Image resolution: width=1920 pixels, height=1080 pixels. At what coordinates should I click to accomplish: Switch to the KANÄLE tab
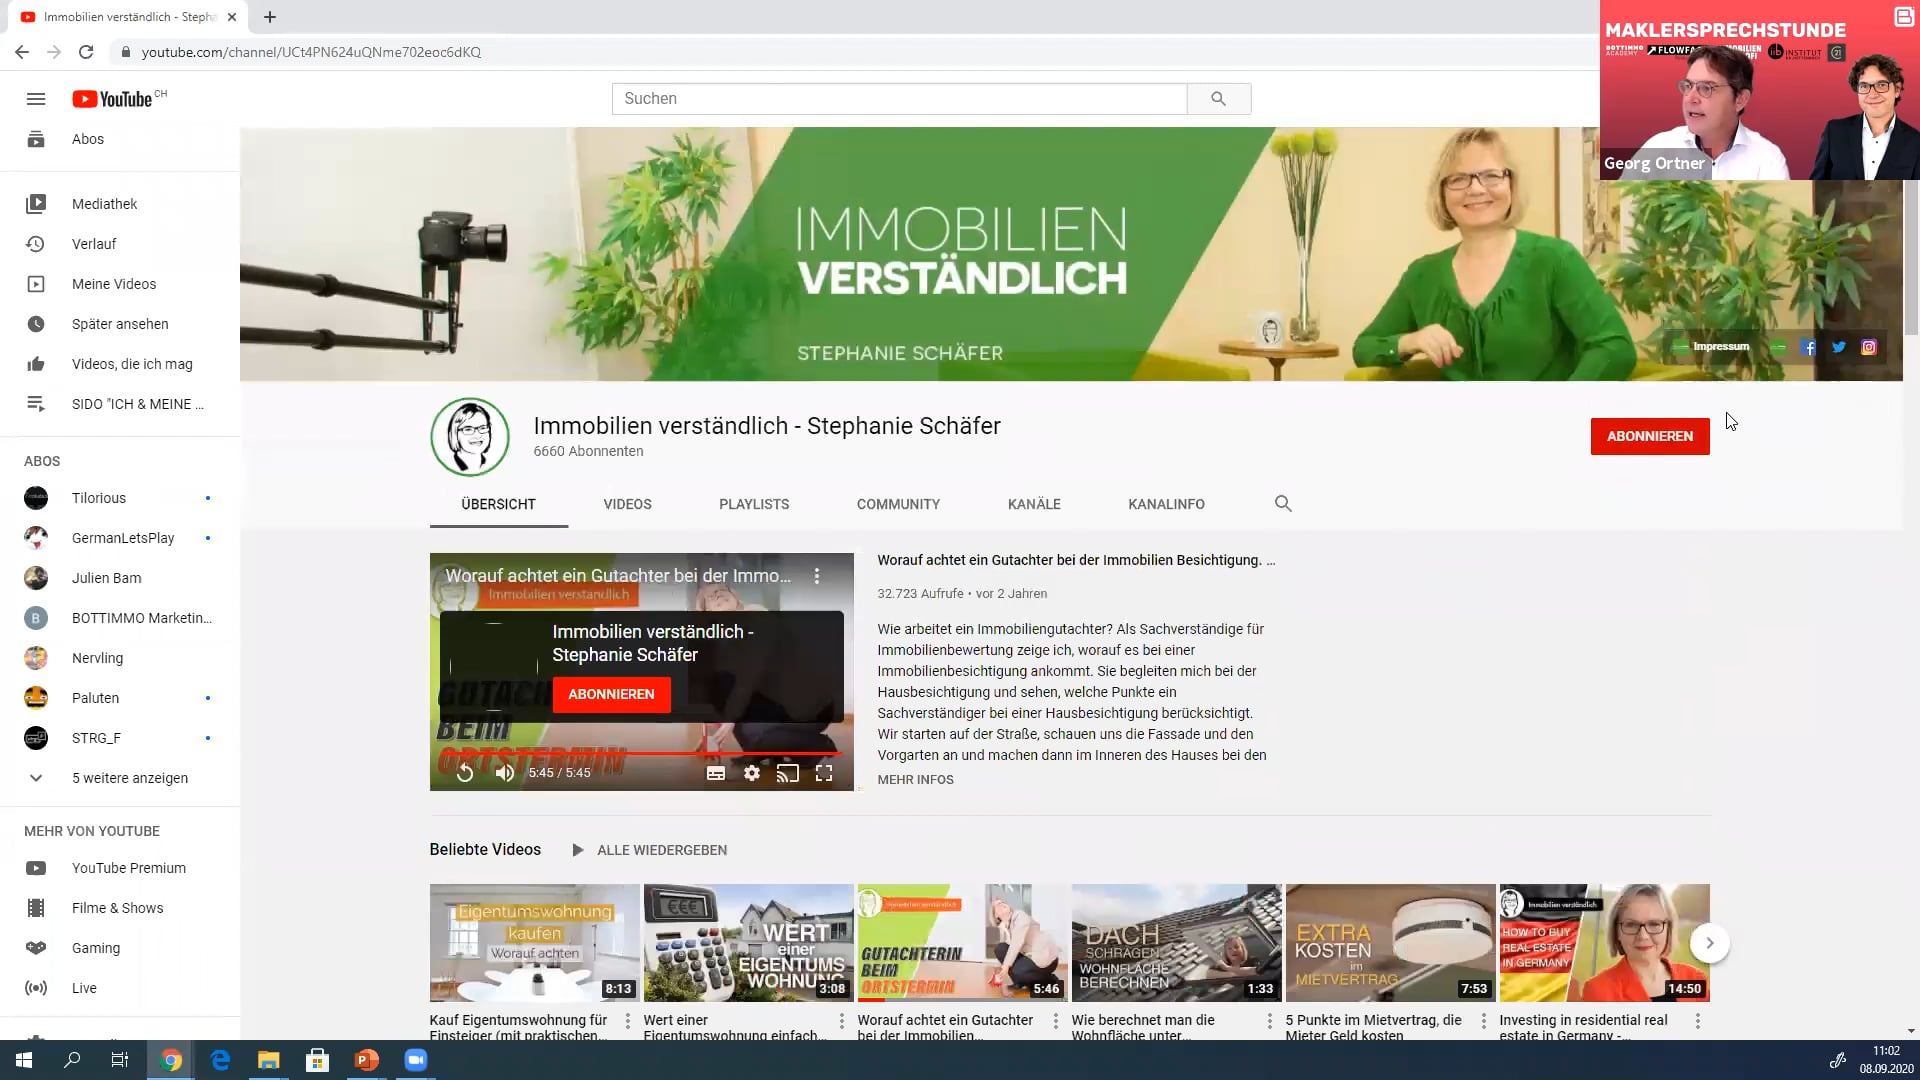tap(1034, 504)
